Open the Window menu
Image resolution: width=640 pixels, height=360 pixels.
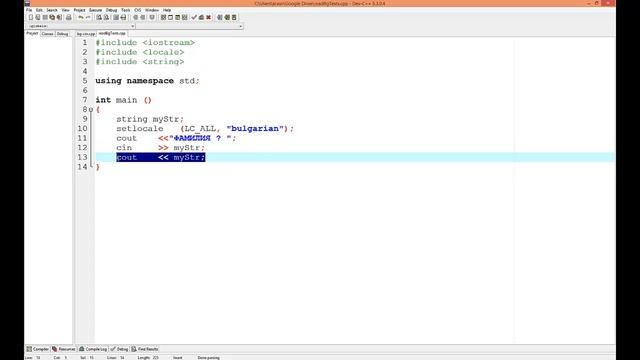[x=152, y=10]
